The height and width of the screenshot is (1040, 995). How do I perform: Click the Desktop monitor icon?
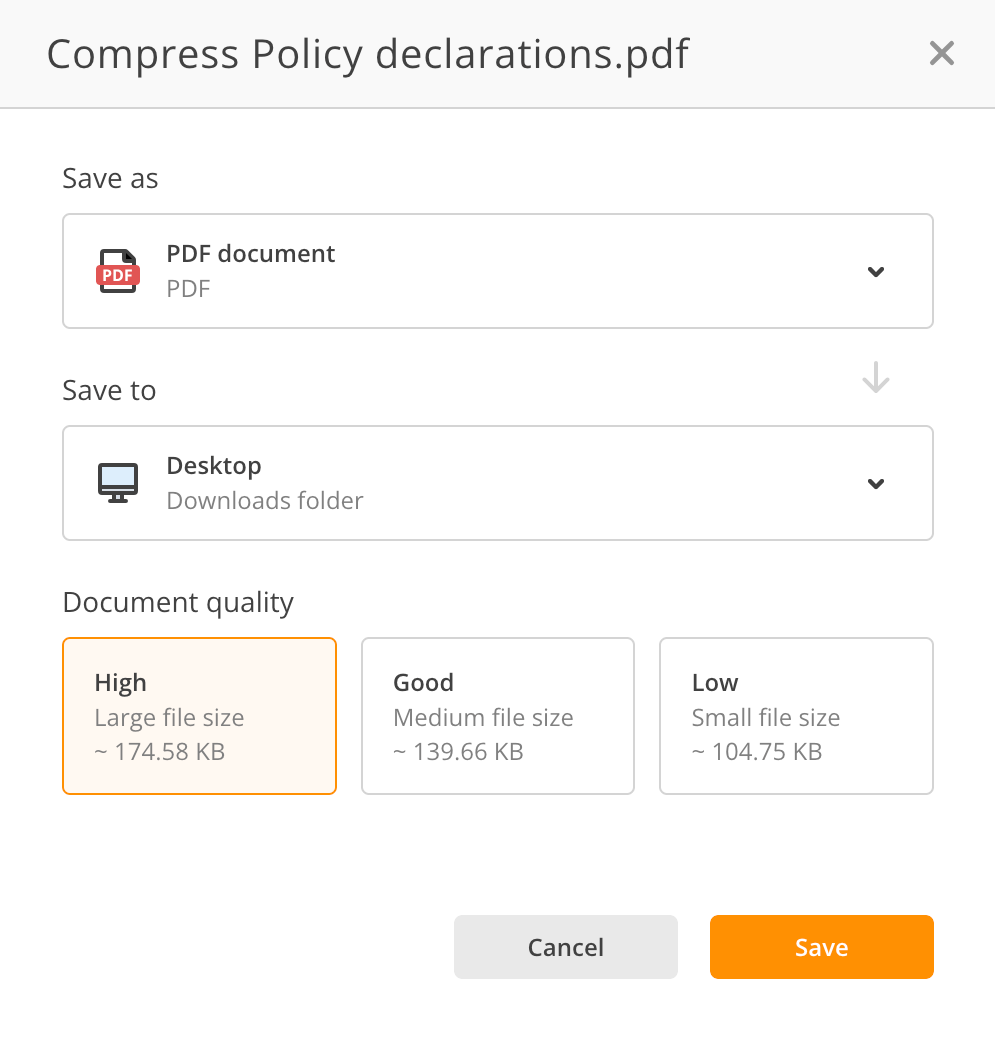[x=118, y=483]
